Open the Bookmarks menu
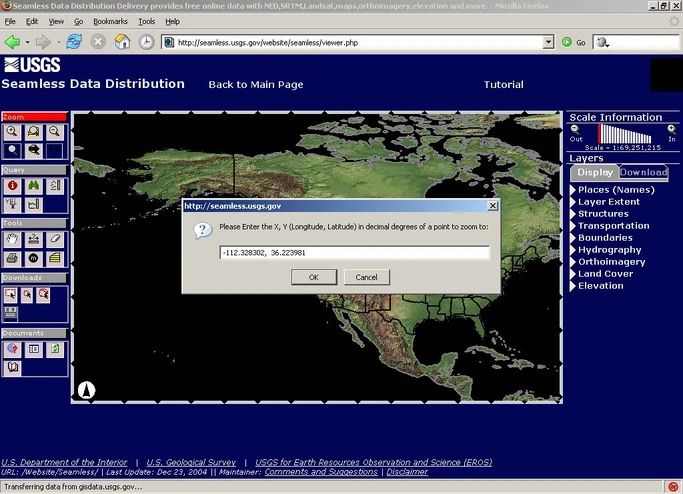Viewport: 683px width, 494px height. coord(110,21)
